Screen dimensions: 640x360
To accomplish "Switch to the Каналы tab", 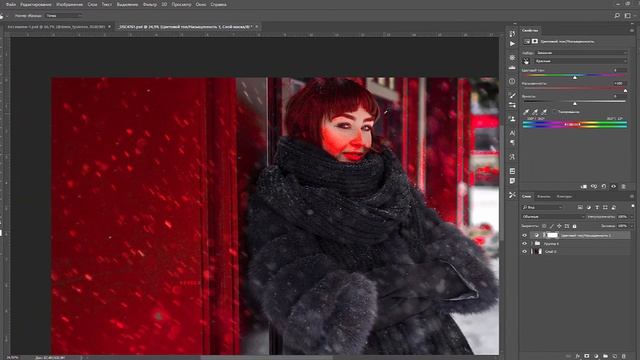I will point(544,197).
